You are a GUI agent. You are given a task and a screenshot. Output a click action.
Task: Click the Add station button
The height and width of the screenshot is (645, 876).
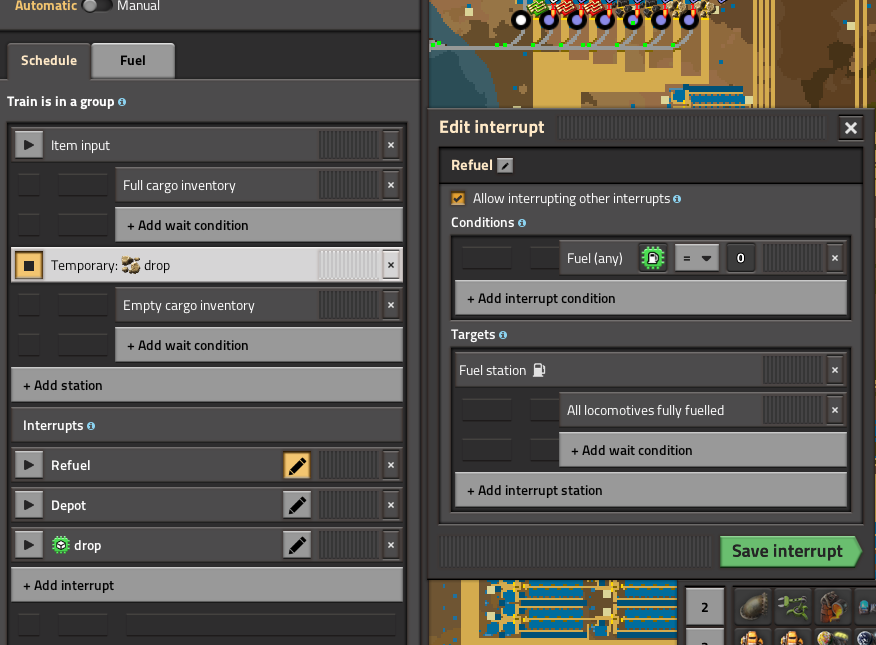[x=207, y=385]
